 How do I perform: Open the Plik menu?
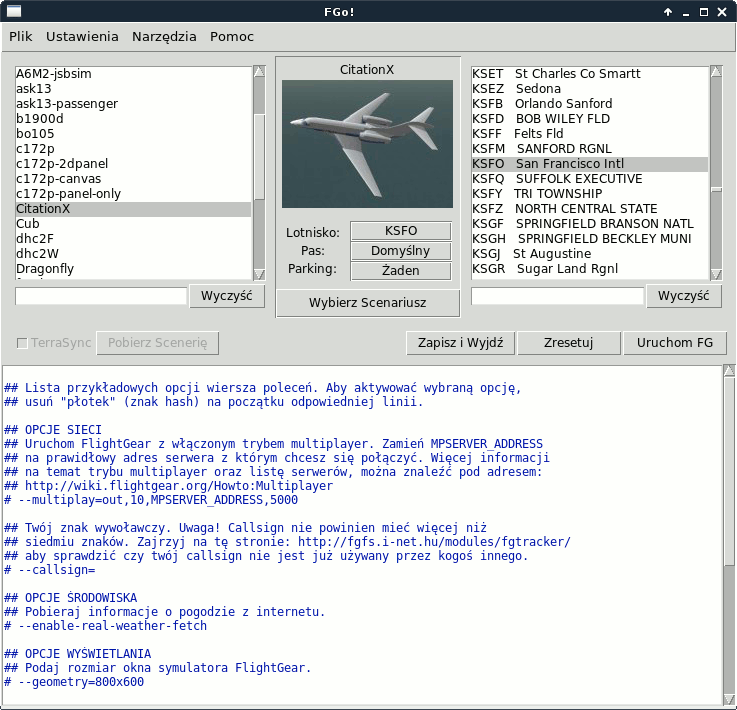click(21, 37)
